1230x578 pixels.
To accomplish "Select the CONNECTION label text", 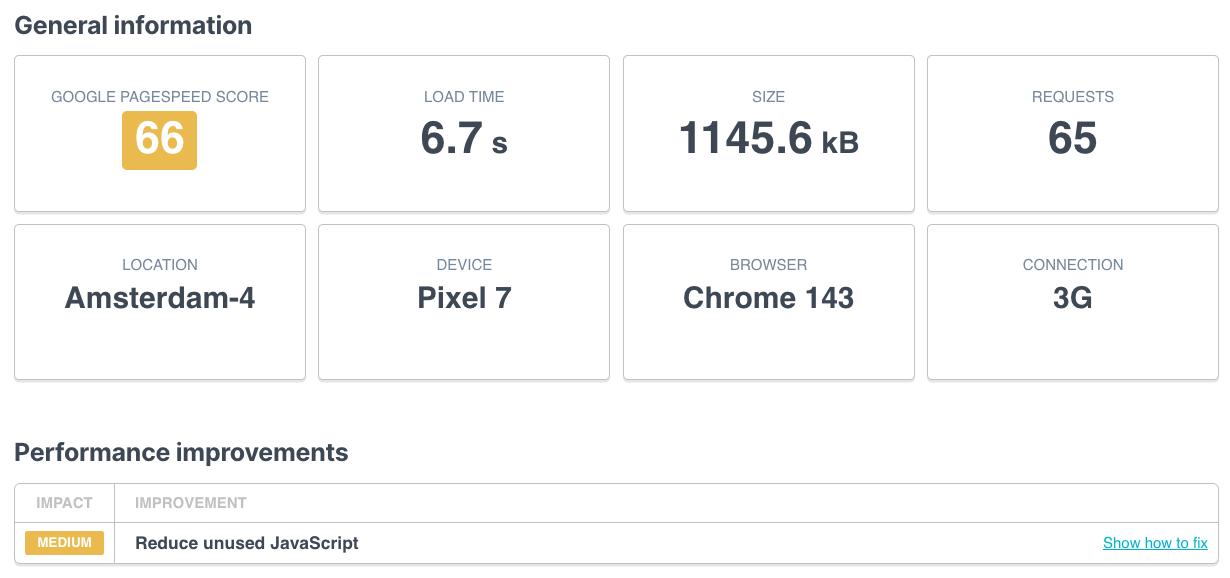I will [x=1072, y=265].
